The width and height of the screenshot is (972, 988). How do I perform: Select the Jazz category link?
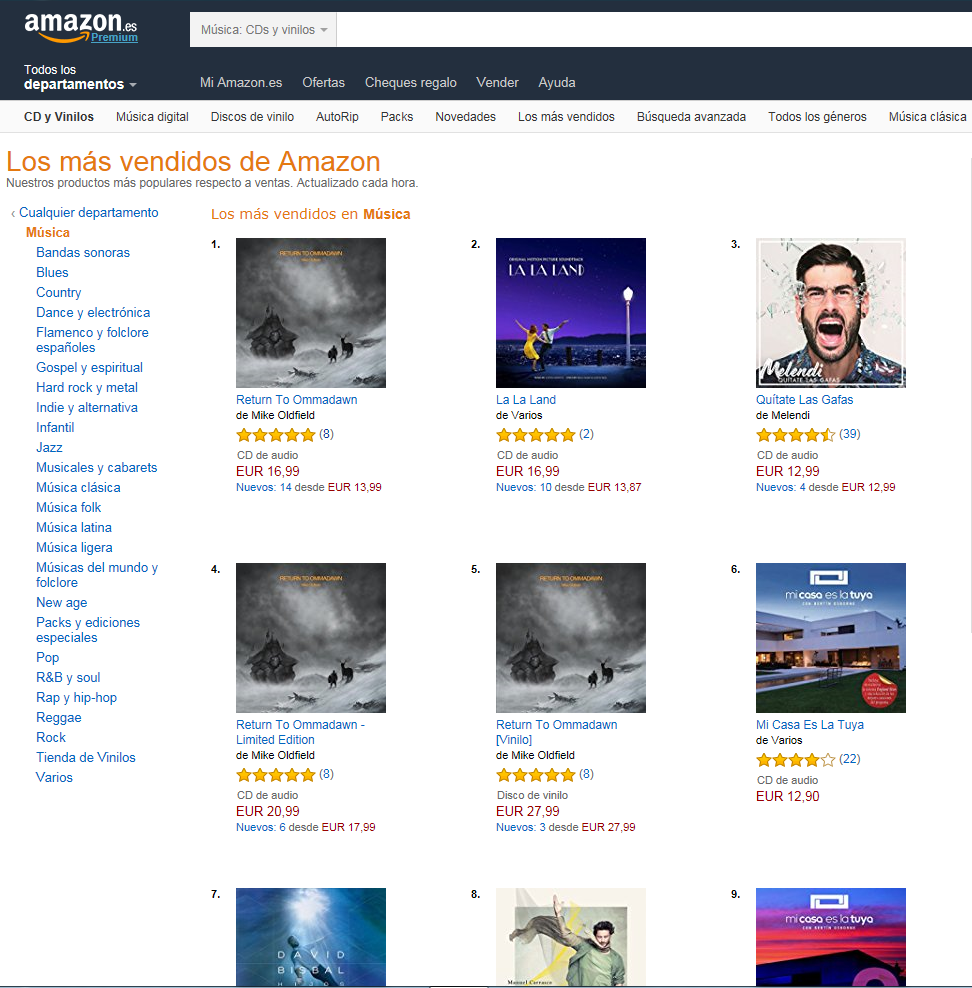pyautogui.click(x=49, y=447)
